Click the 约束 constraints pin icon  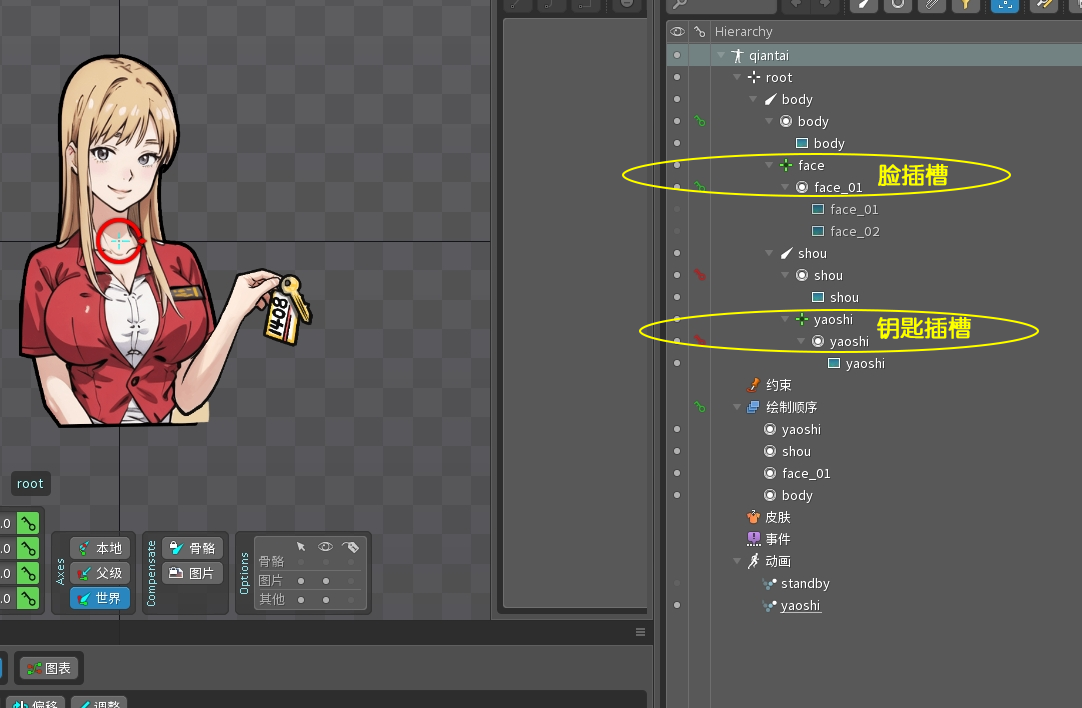point(754,385)
